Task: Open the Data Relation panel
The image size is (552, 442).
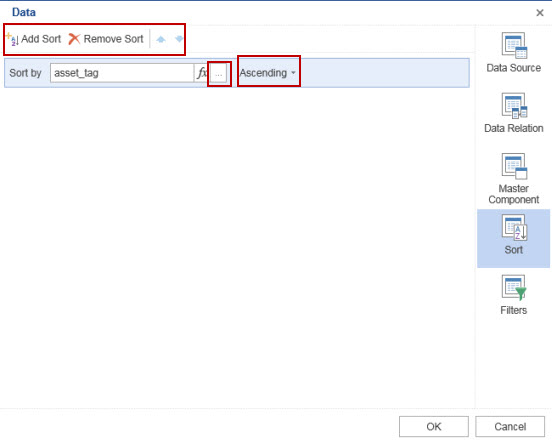Action: [513, 113]
